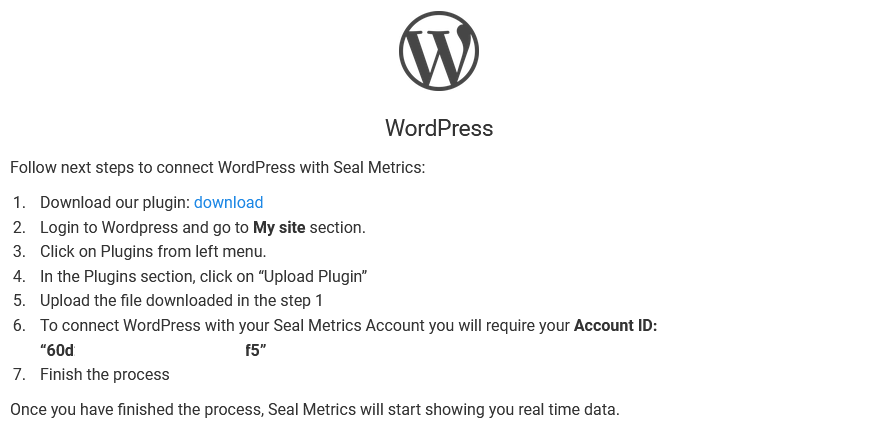This screenshot has width=876, height=440.
Task: Click the masked account ID value
Action: click(x=153, y=350)
